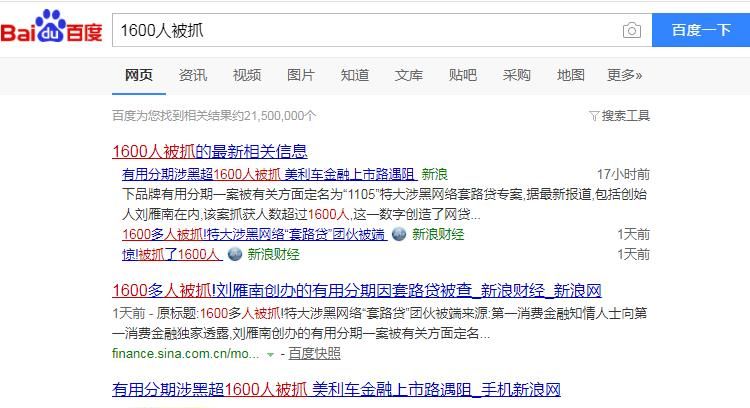Click the funnel icon for 搜索工具

coord(594,116)
